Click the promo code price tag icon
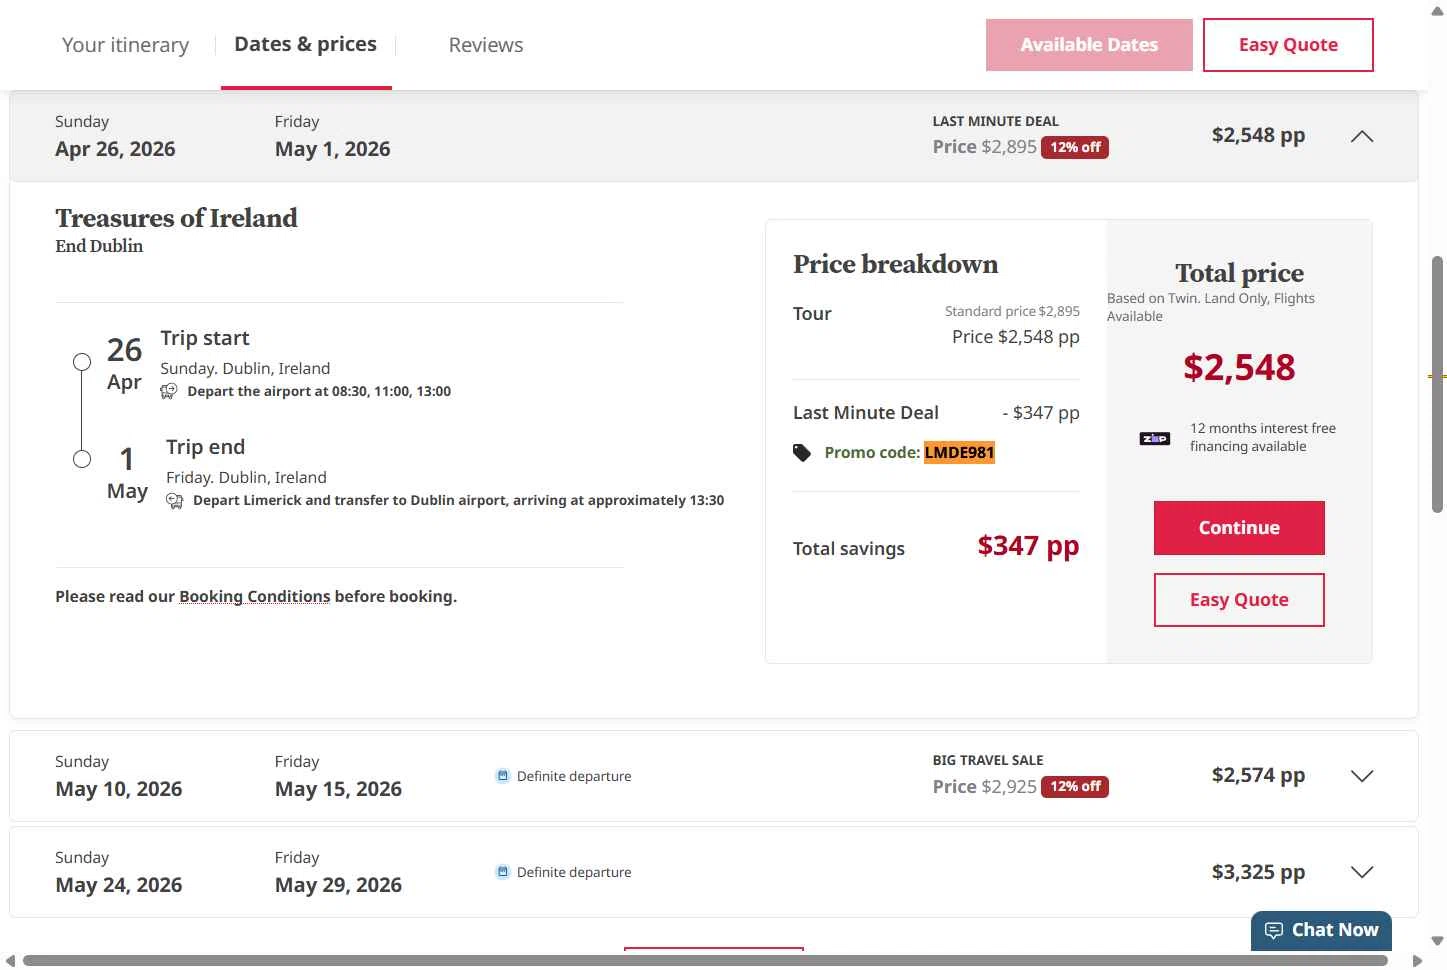This screenshot has width=1447, height=970. pos(802,453)
